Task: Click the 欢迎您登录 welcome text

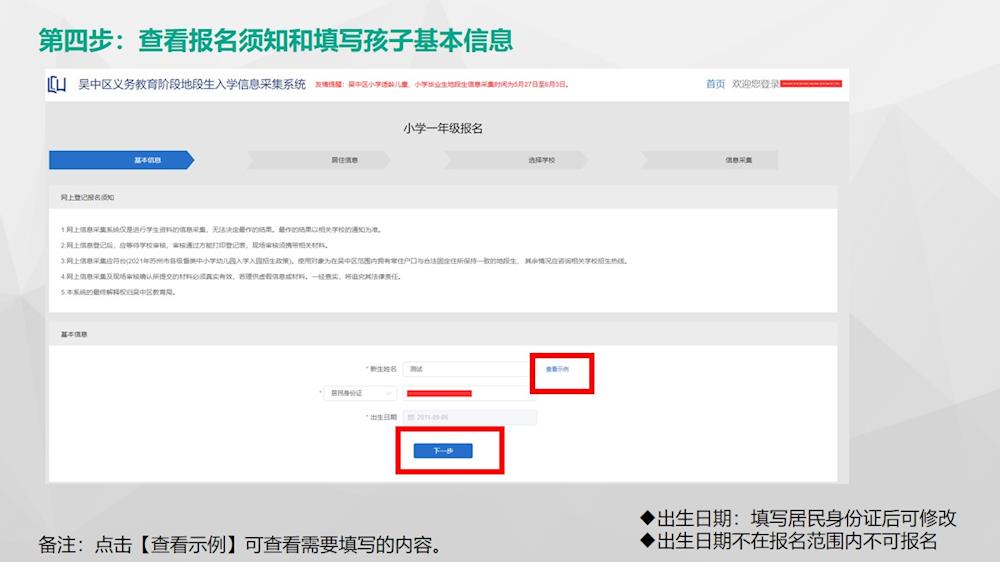Action: tap(755, 84)
